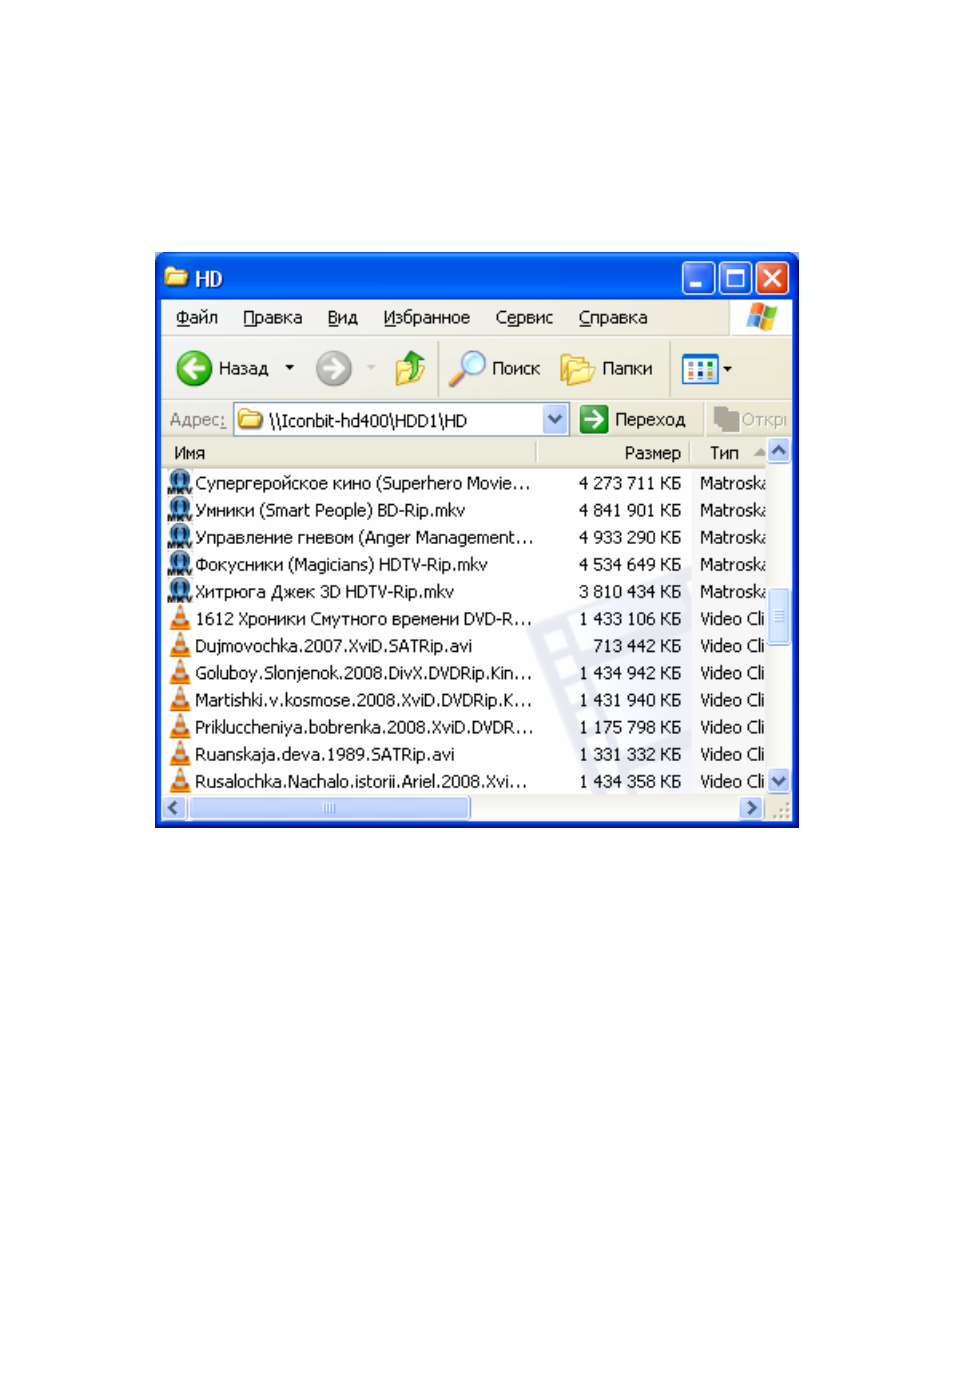
Task: Click vertical scrollbar up arrow
Action: [779, 451]
